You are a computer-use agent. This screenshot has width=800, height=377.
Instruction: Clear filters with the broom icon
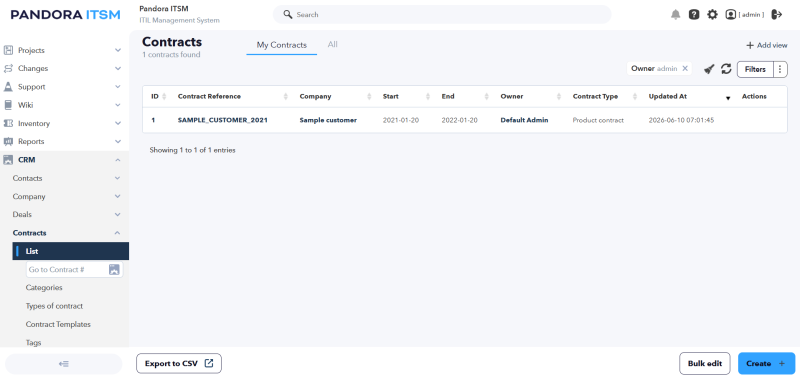[x=709, y=69]
